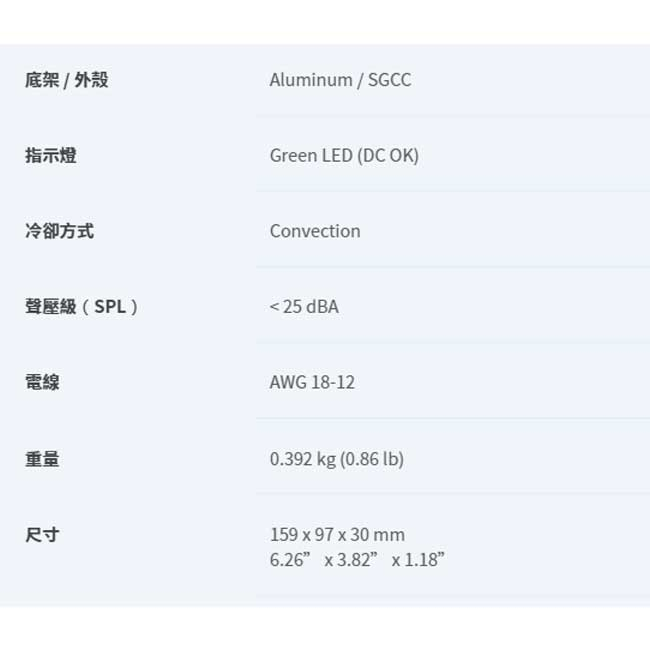Viewport: 650px width, 650px height.
Task: Click the 指示燈 row label
Action: (51, 156)
